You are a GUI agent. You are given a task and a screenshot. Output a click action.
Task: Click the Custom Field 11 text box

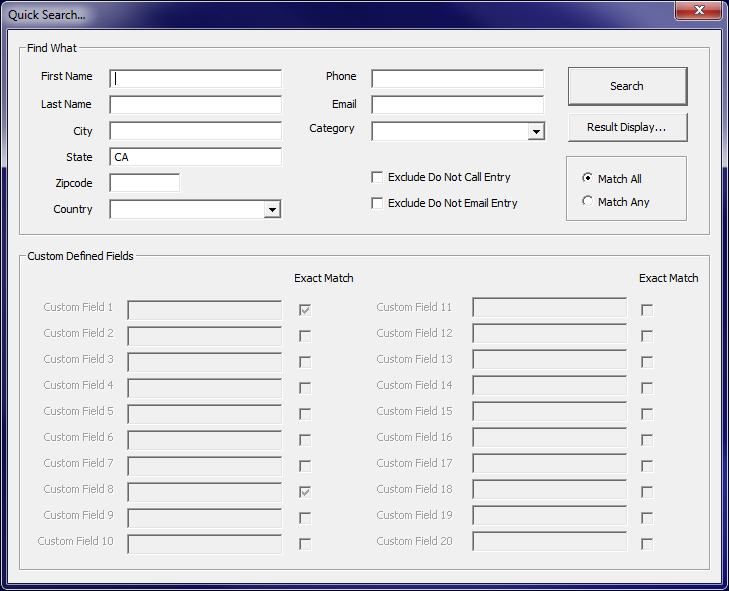[x=549, y=308]
